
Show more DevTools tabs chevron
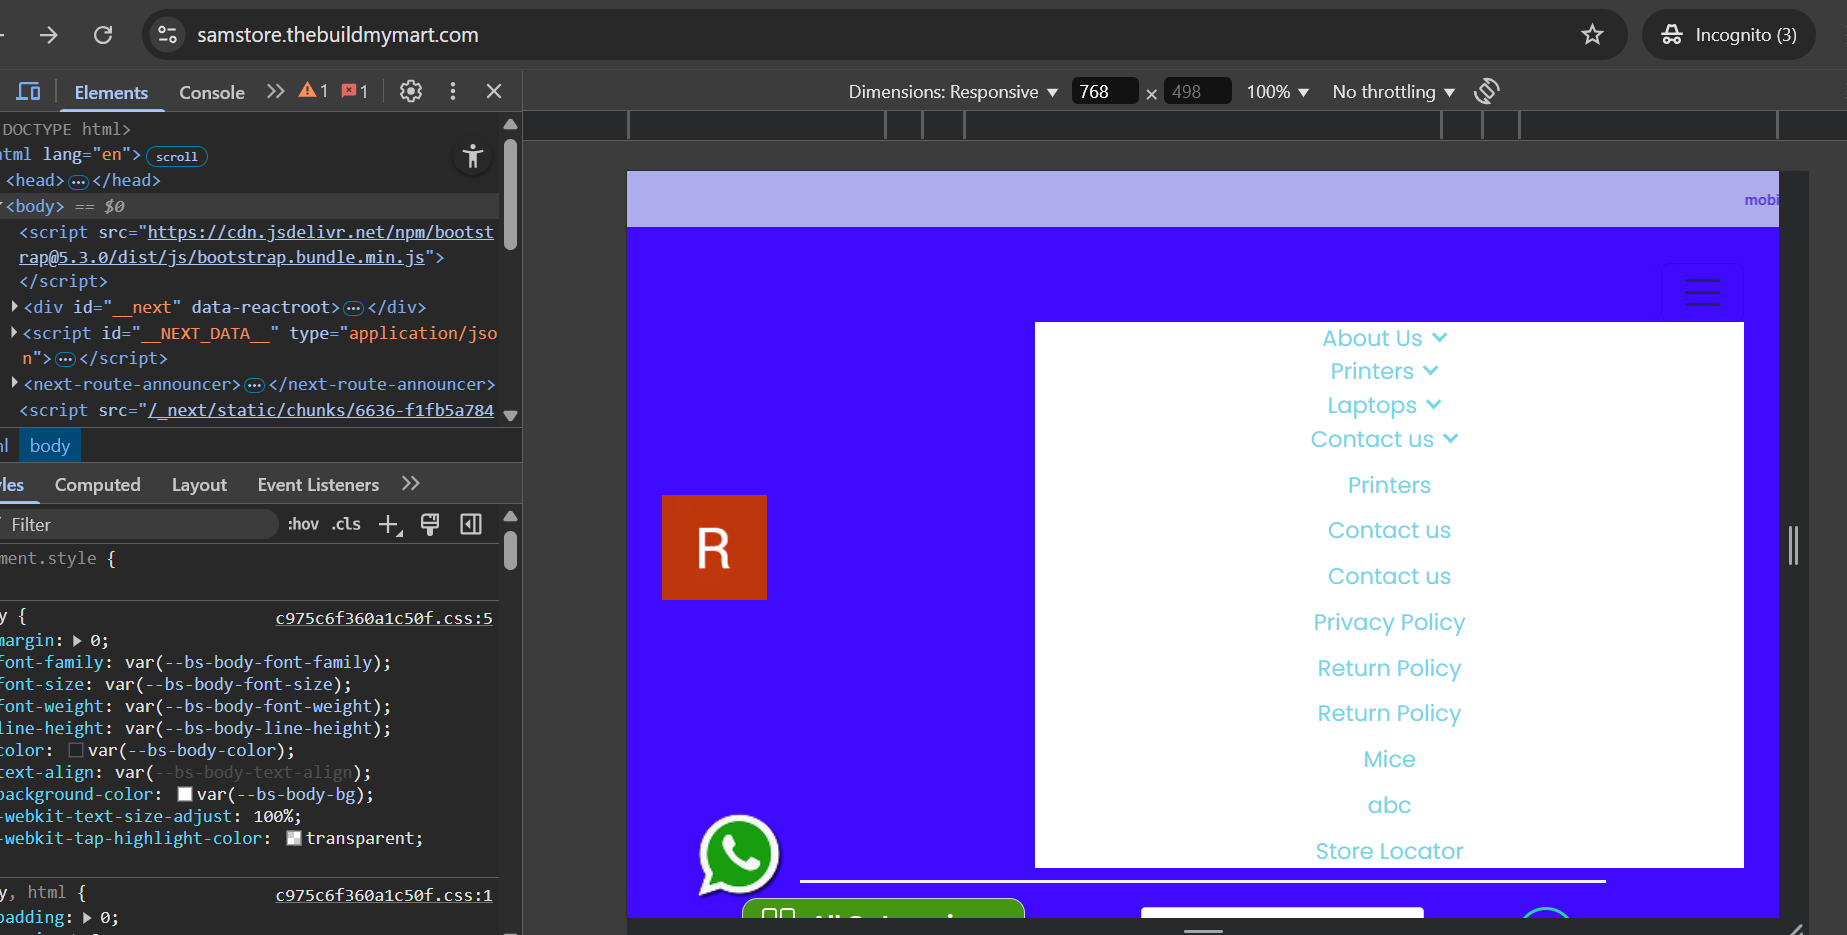click(x=276, y=92)
